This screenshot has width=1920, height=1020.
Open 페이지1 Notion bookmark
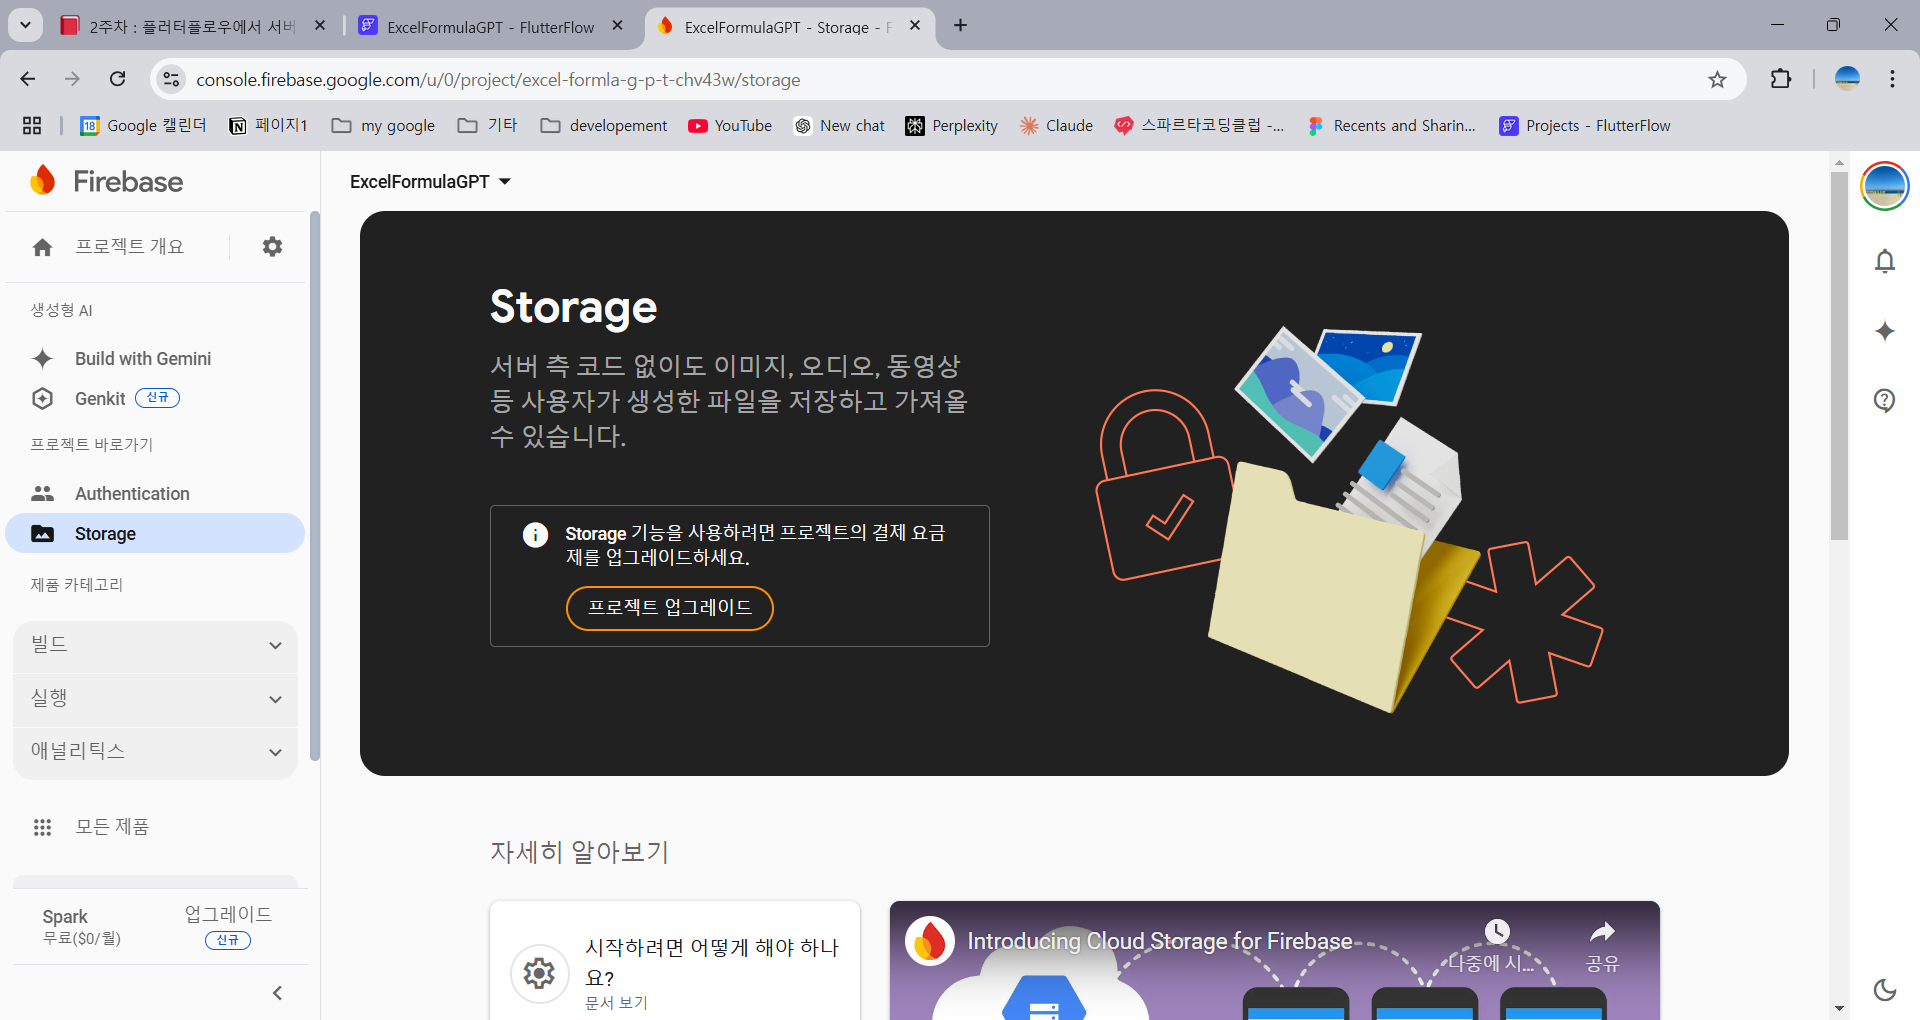tap(268, 126)
